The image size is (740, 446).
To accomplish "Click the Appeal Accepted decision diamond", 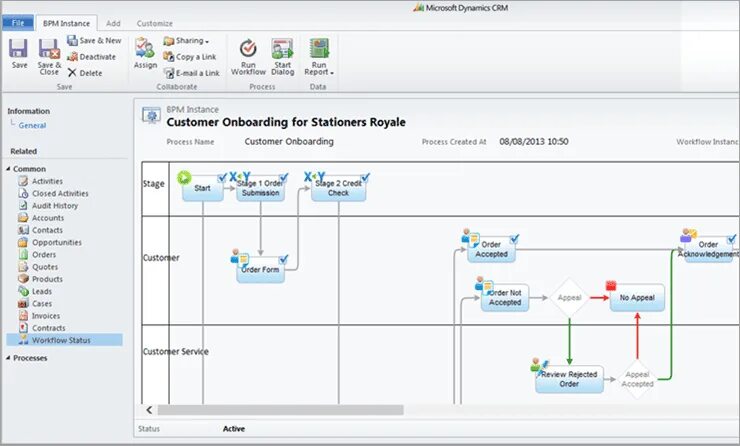I will point(637,379).
